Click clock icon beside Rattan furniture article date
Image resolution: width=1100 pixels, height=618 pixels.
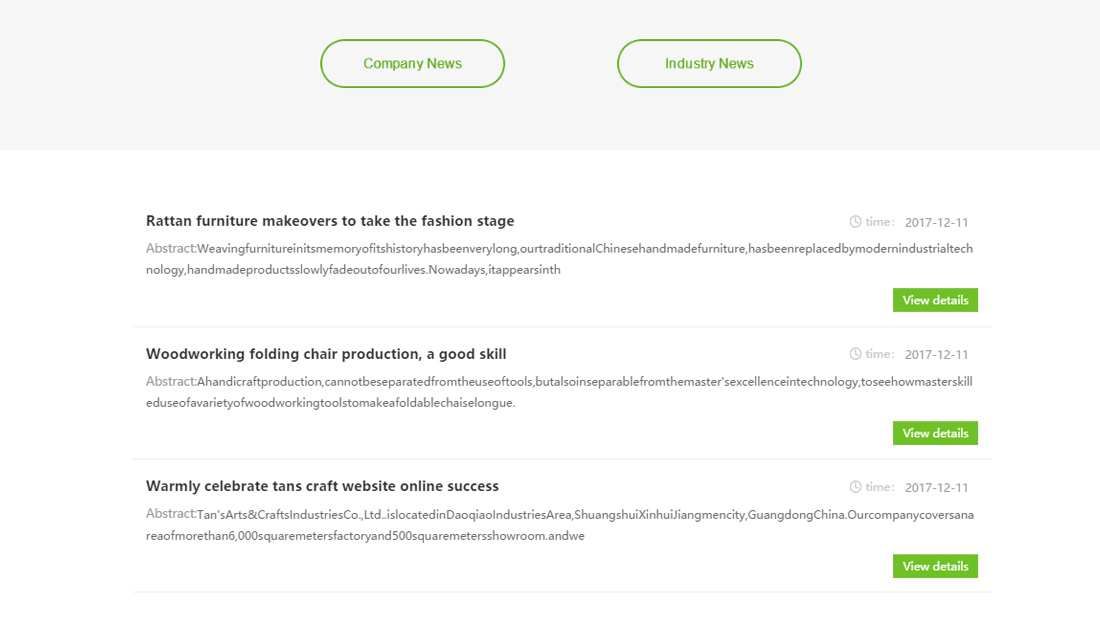855,222
